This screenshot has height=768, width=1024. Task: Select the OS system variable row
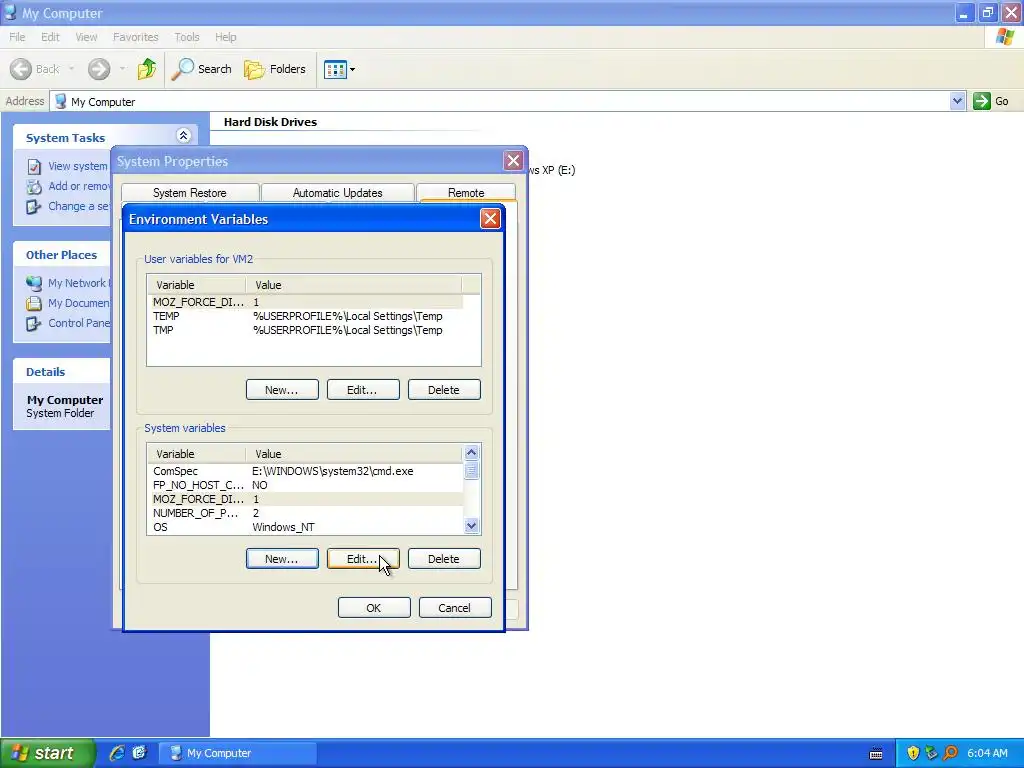tap(306, 527)
